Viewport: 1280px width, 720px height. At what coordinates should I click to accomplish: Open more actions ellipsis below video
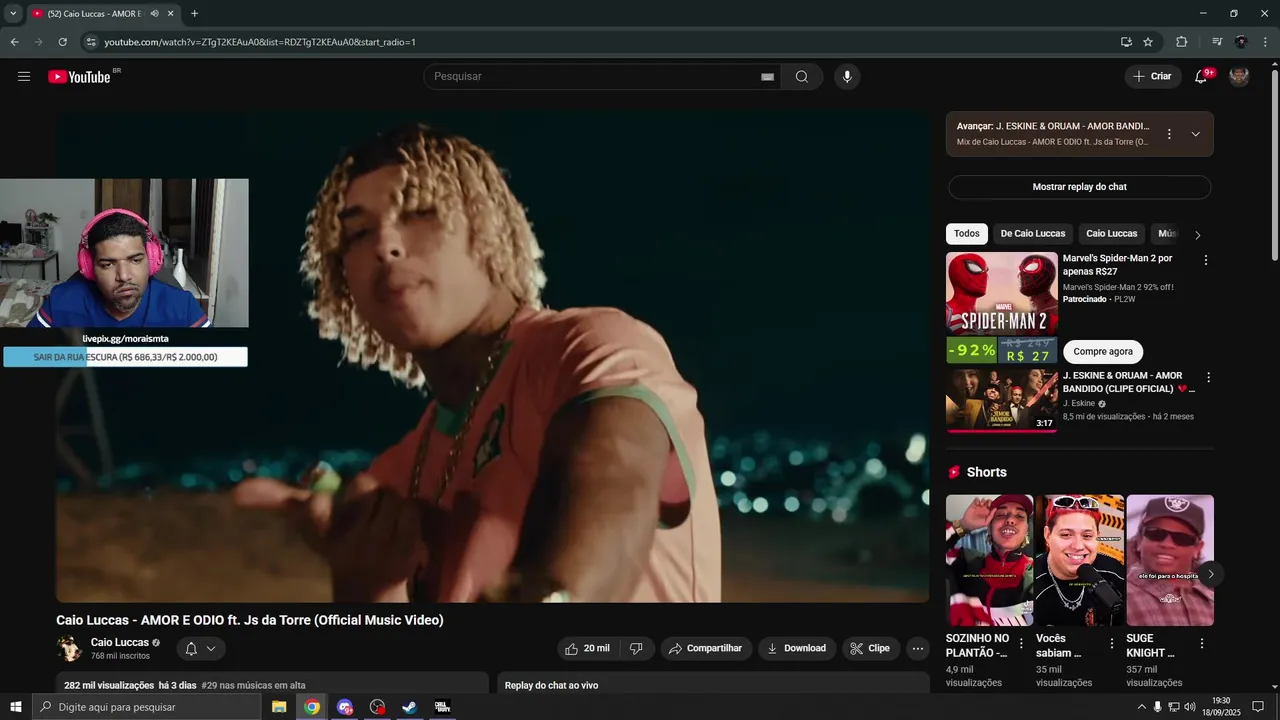[x=918, y=648]
